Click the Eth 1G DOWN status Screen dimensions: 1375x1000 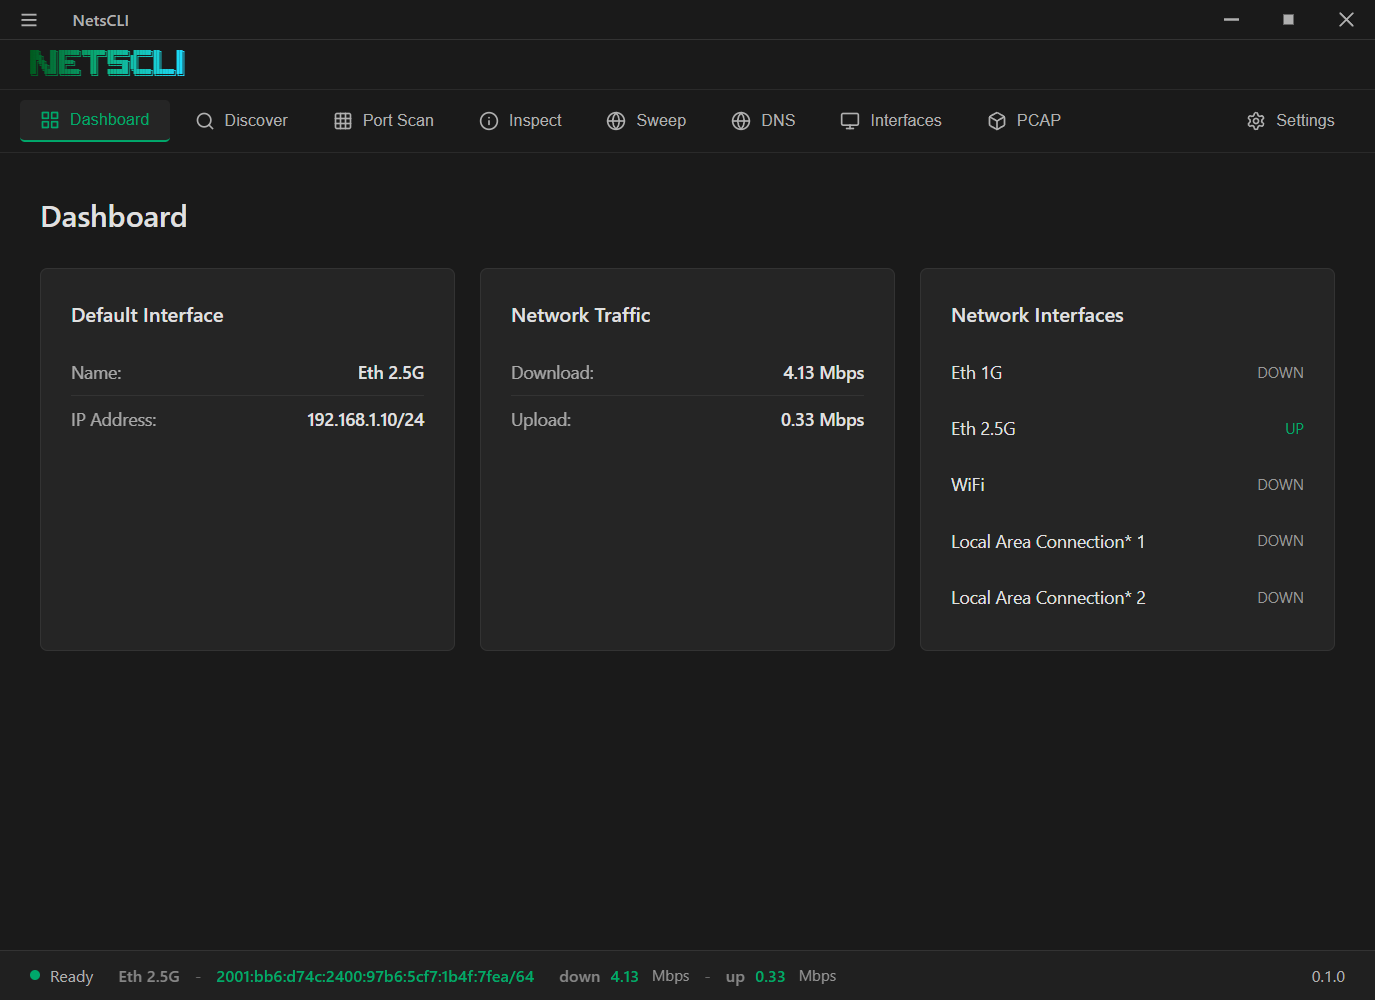pyautogui.click(x=1280, y=372)
